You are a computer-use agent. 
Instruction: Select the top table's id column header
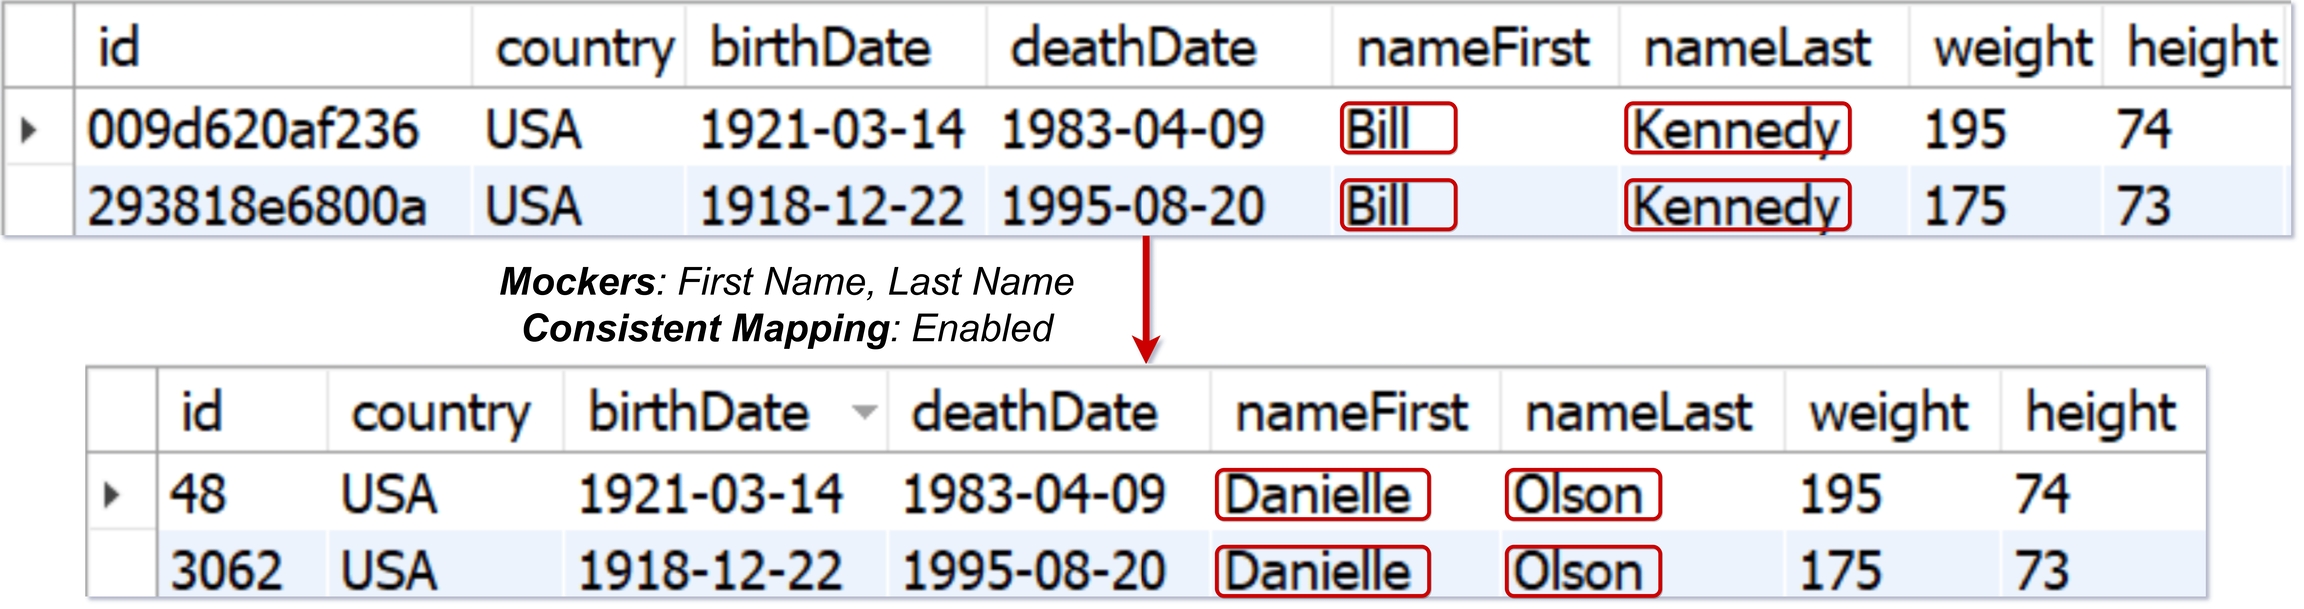pos(119,48)
